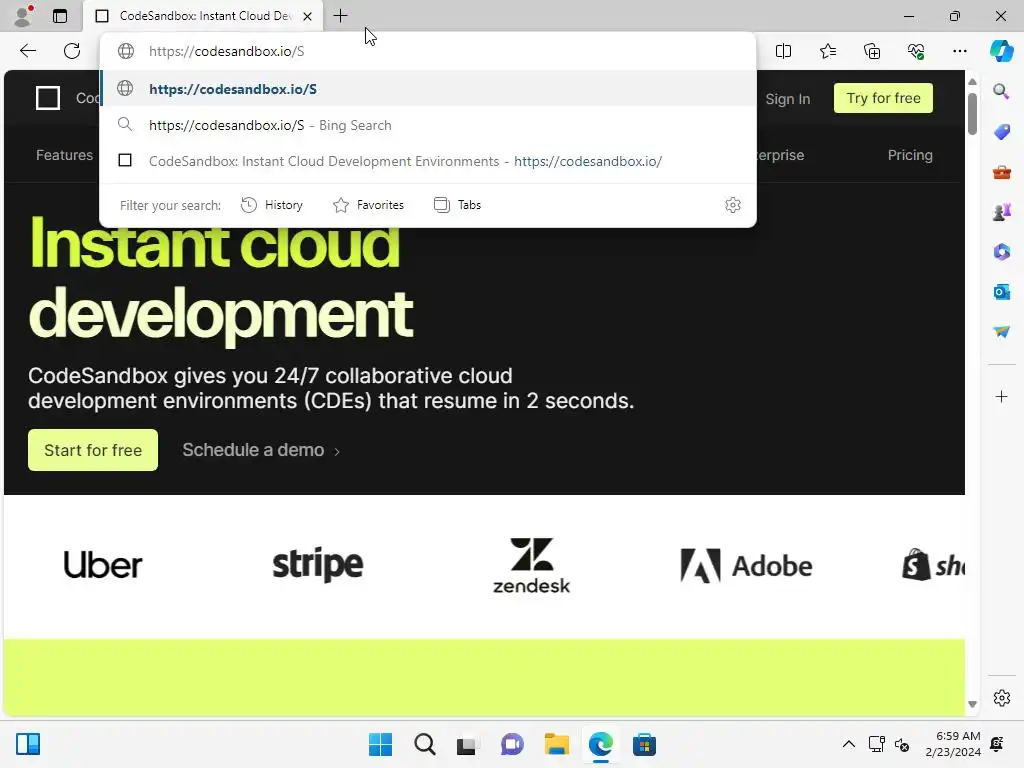Open File Explorer on taskbar
The width and height of the screenshot is (1024, 768).
tap(556, 744)
